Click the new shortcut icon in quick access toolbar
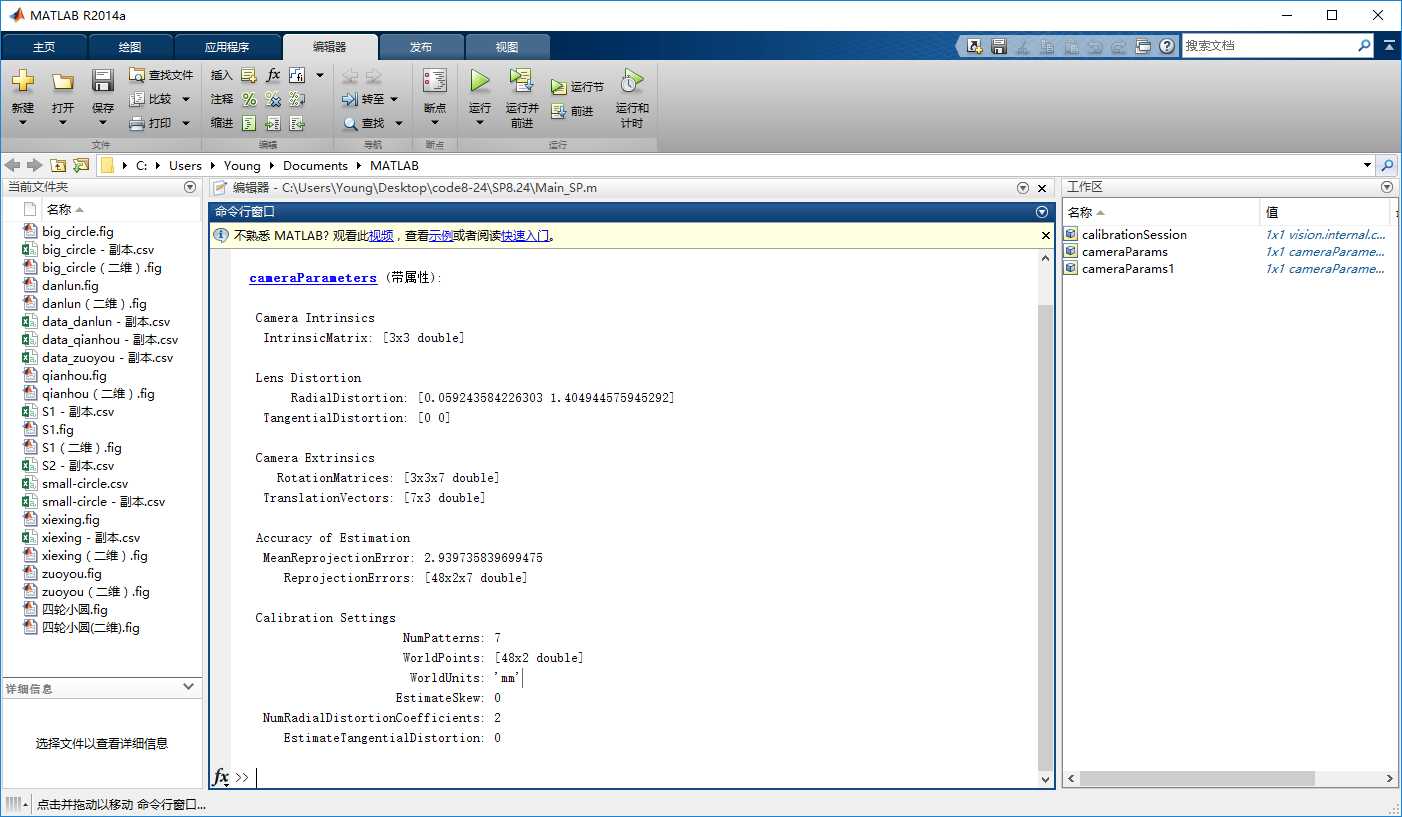1402x817 pixels. (x=974, y=46)
